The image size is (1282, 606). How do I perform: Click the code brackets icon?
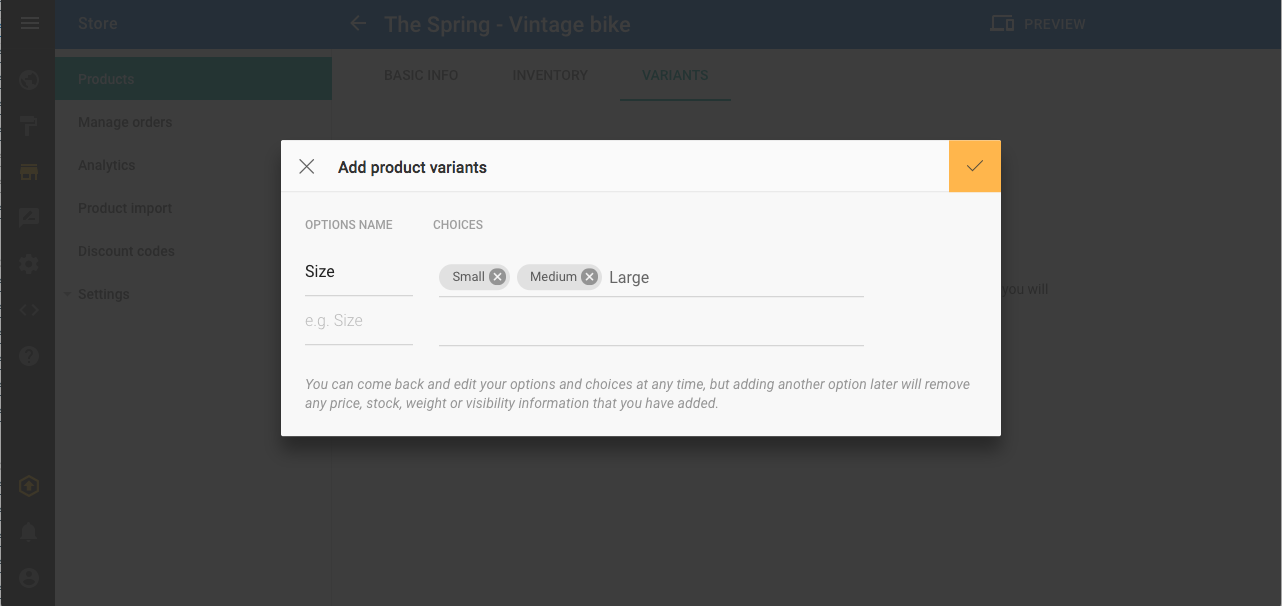pyautogui.click(x=29, y=310)
